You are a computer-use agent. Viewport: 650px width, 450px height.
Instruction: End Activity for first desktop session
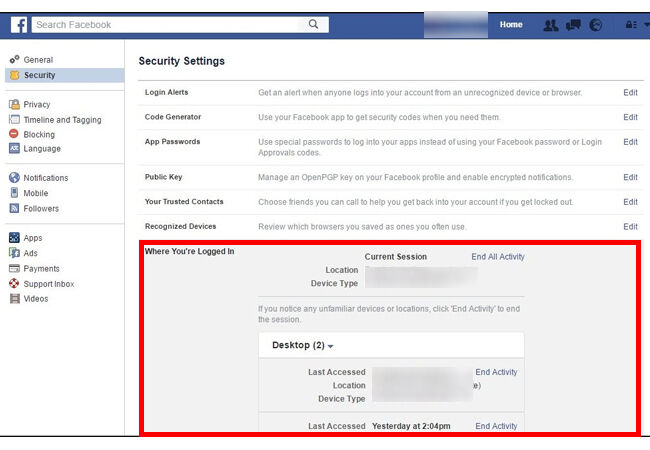tap(496, 372)
